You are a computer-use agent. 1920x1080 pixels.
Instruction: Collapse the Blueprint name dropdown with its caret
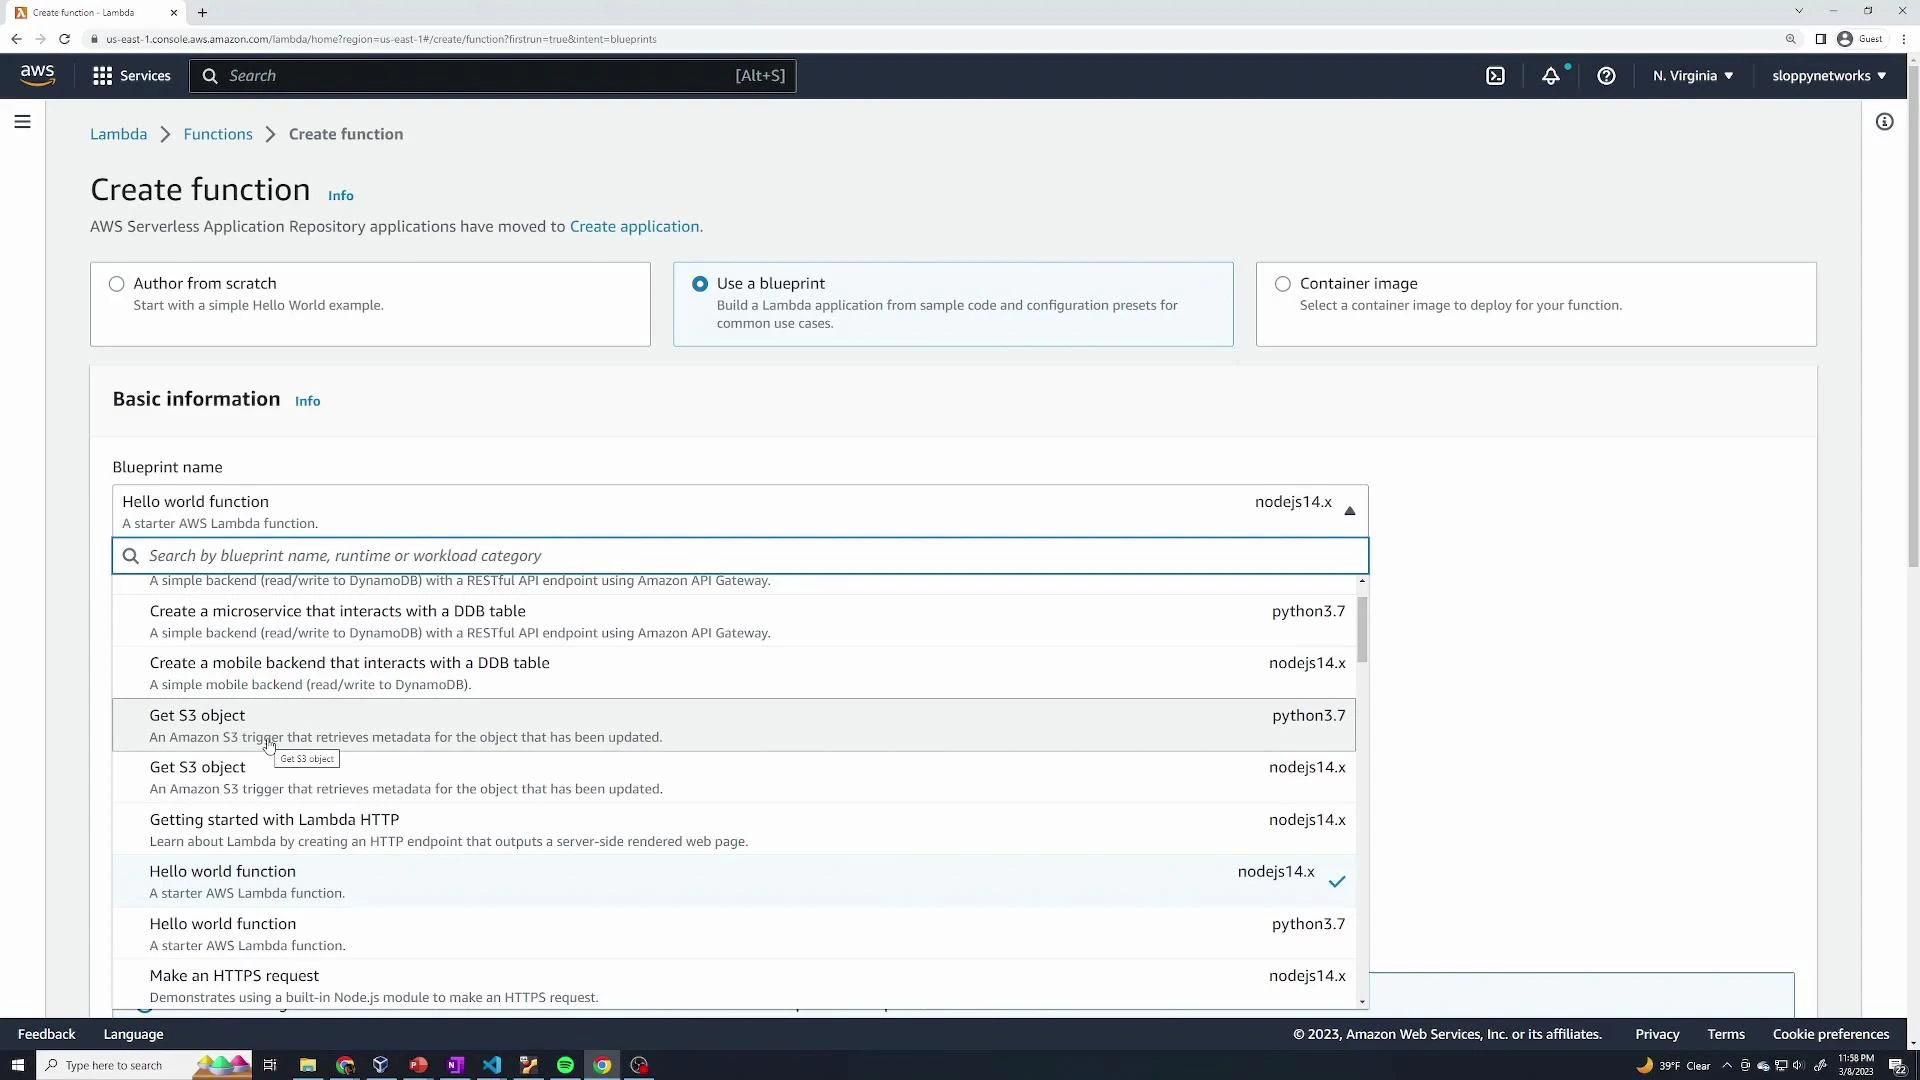point(1349,511)
